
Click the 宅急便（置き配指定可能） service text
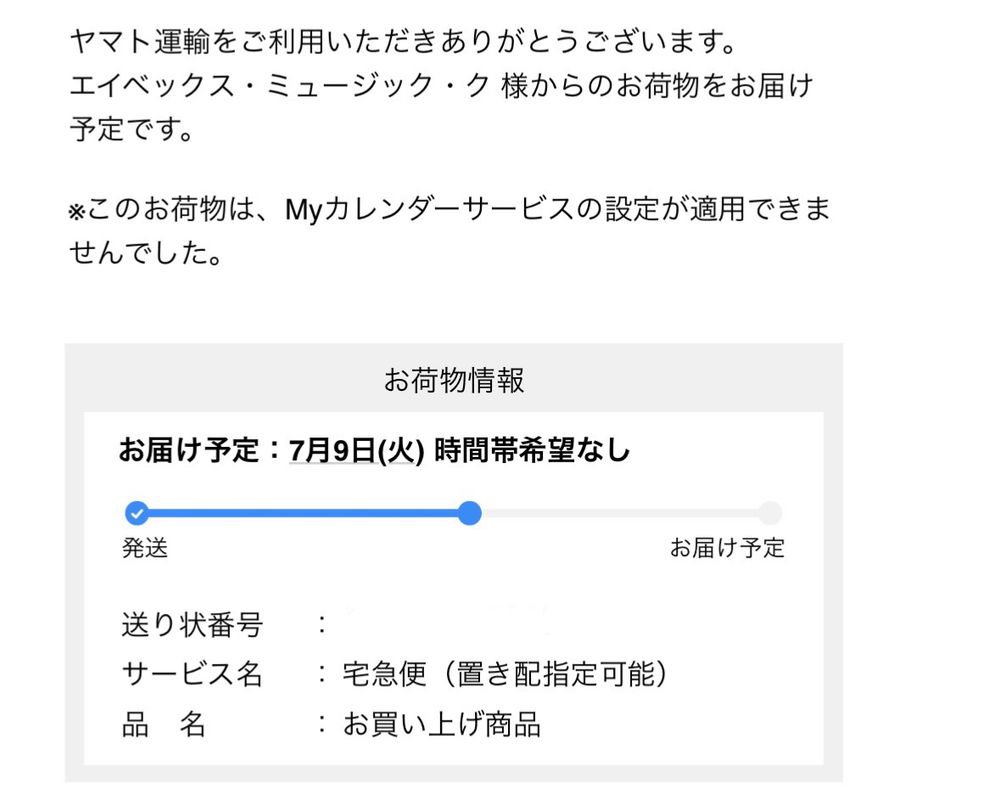505,673
